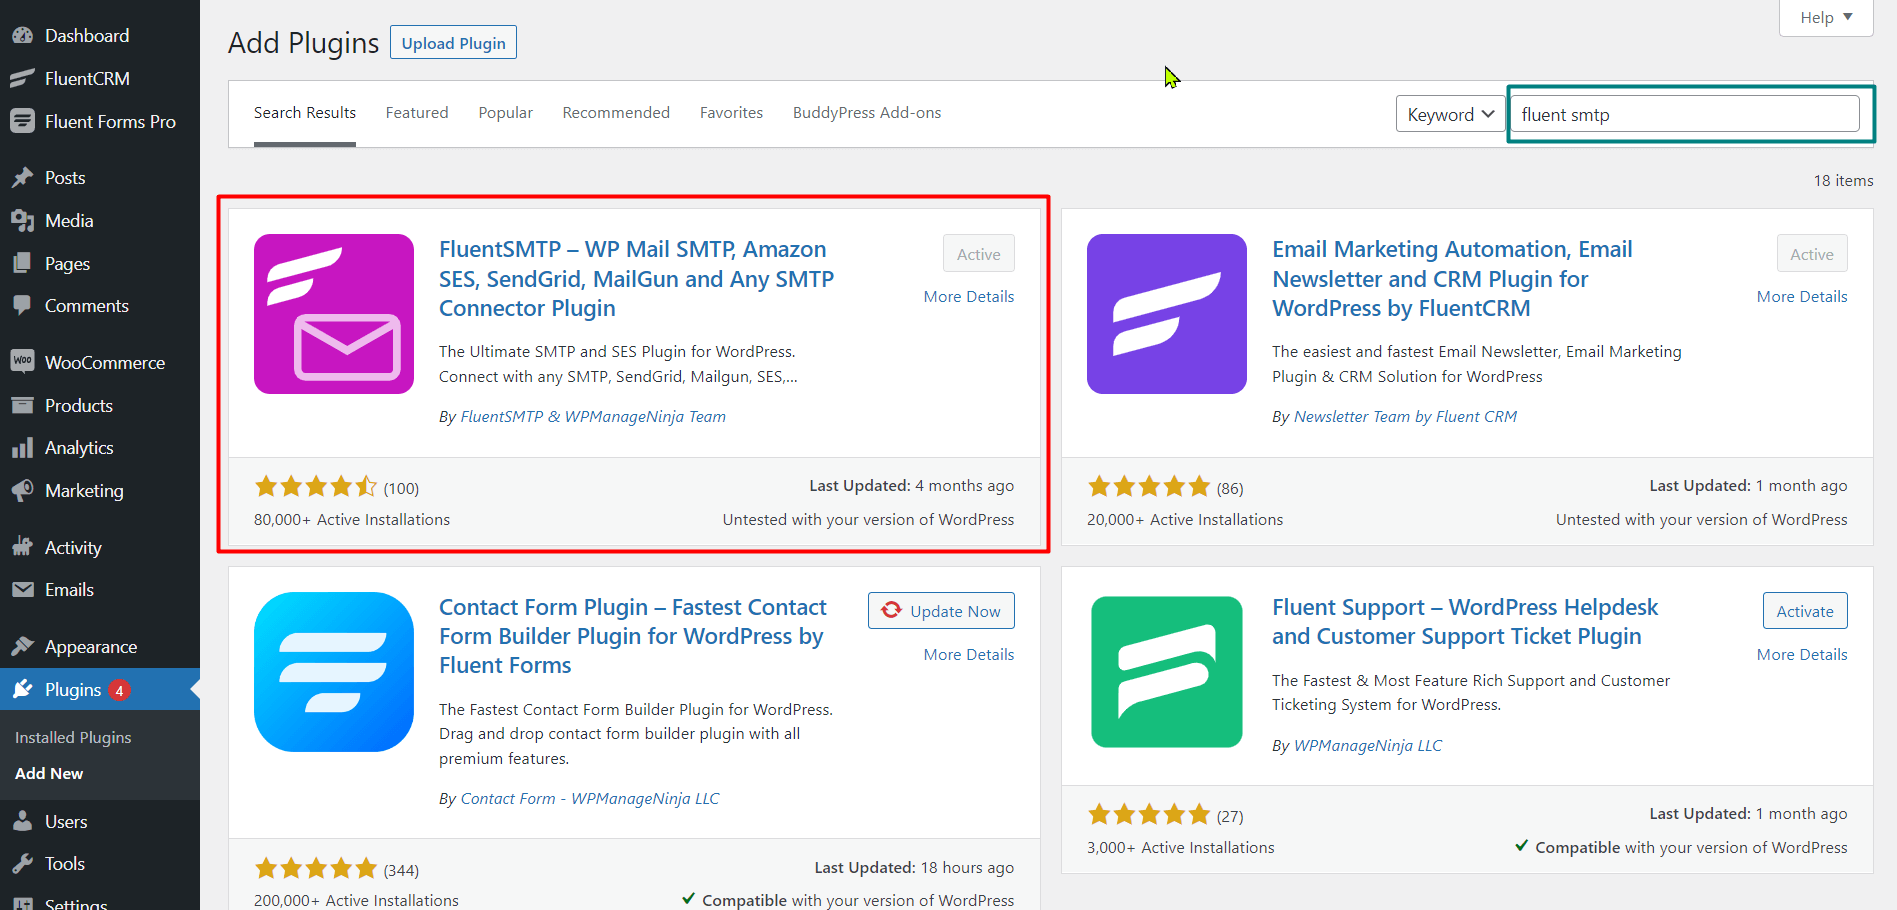The width and height of the screenshot is (1897, 910).
Task: Switch to the BuddyPress Add-ons tab
Action: point(867,113)
